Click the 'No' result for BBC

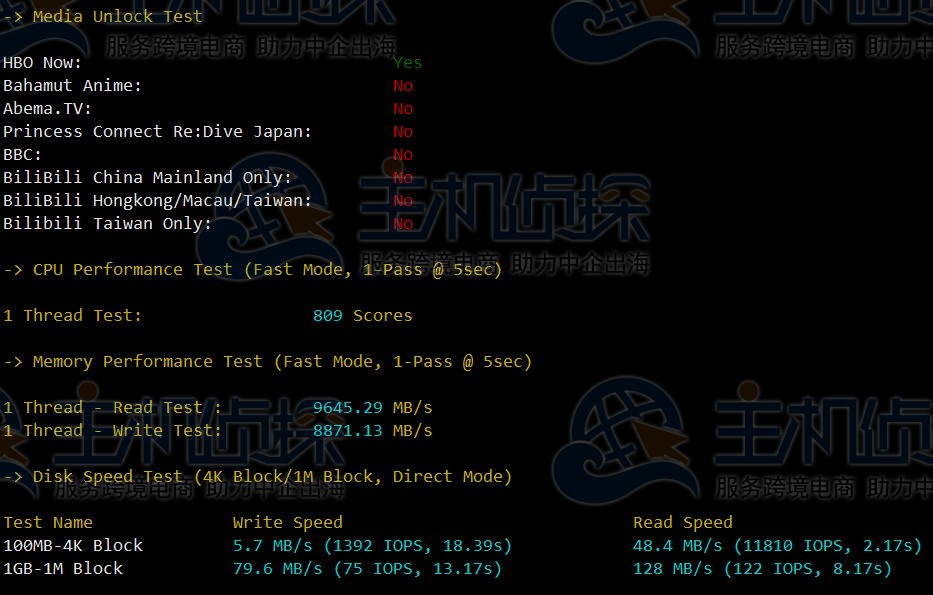[403, 155]
